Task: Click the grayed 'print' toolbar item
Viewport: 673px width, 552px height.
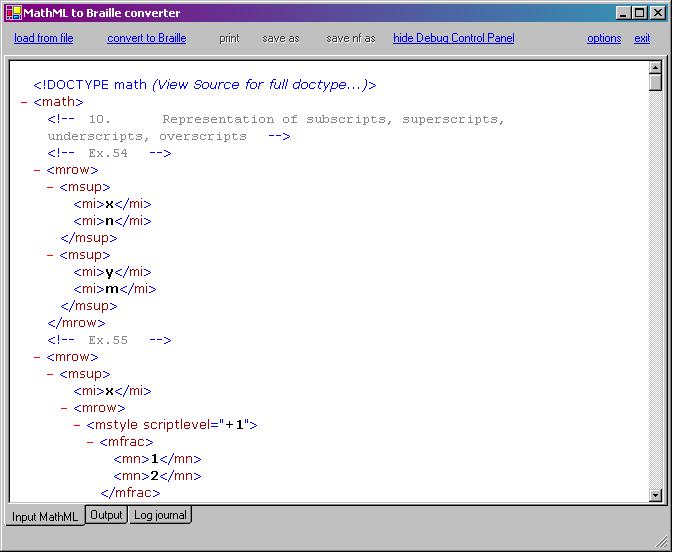Action: 229,38
